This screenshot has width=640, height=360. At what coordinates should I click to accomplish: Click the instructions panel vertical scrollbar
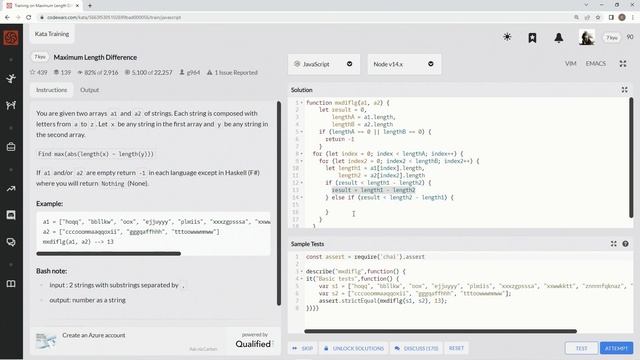pyautogui.click(x=279, y=203)
